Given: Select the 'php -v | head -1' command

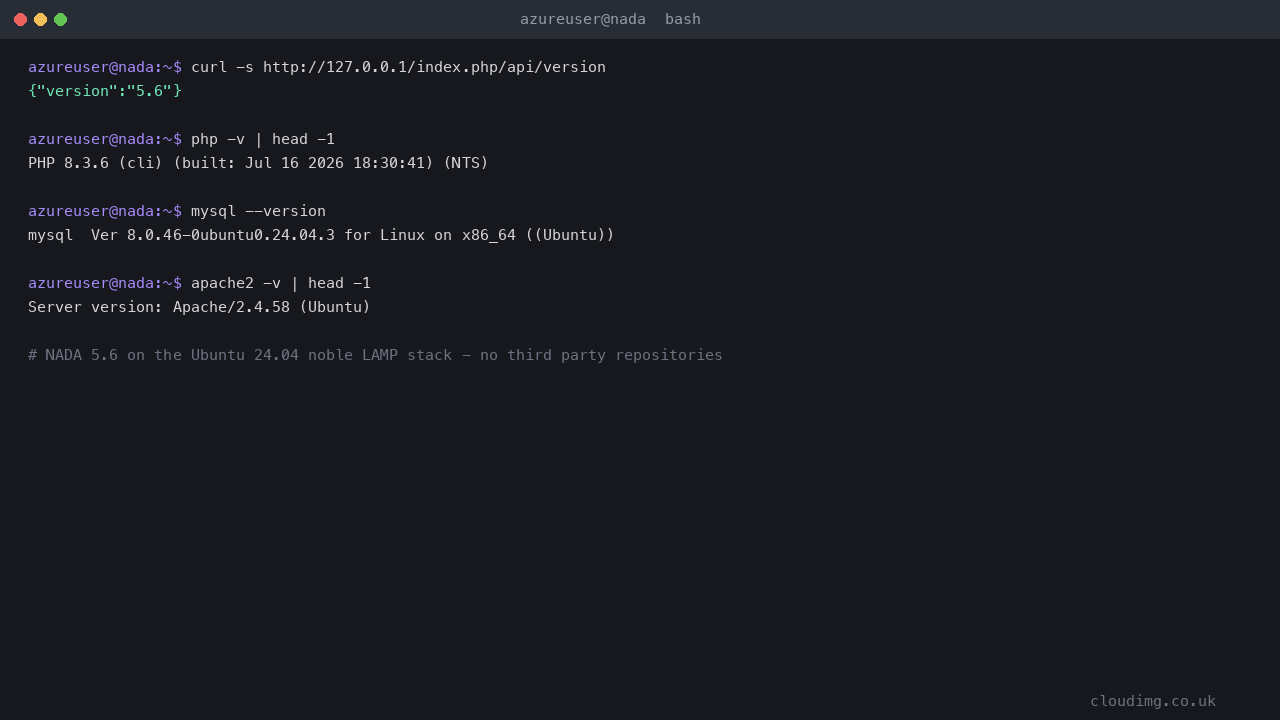Looking at the screenshot, I should click(263, 139).
